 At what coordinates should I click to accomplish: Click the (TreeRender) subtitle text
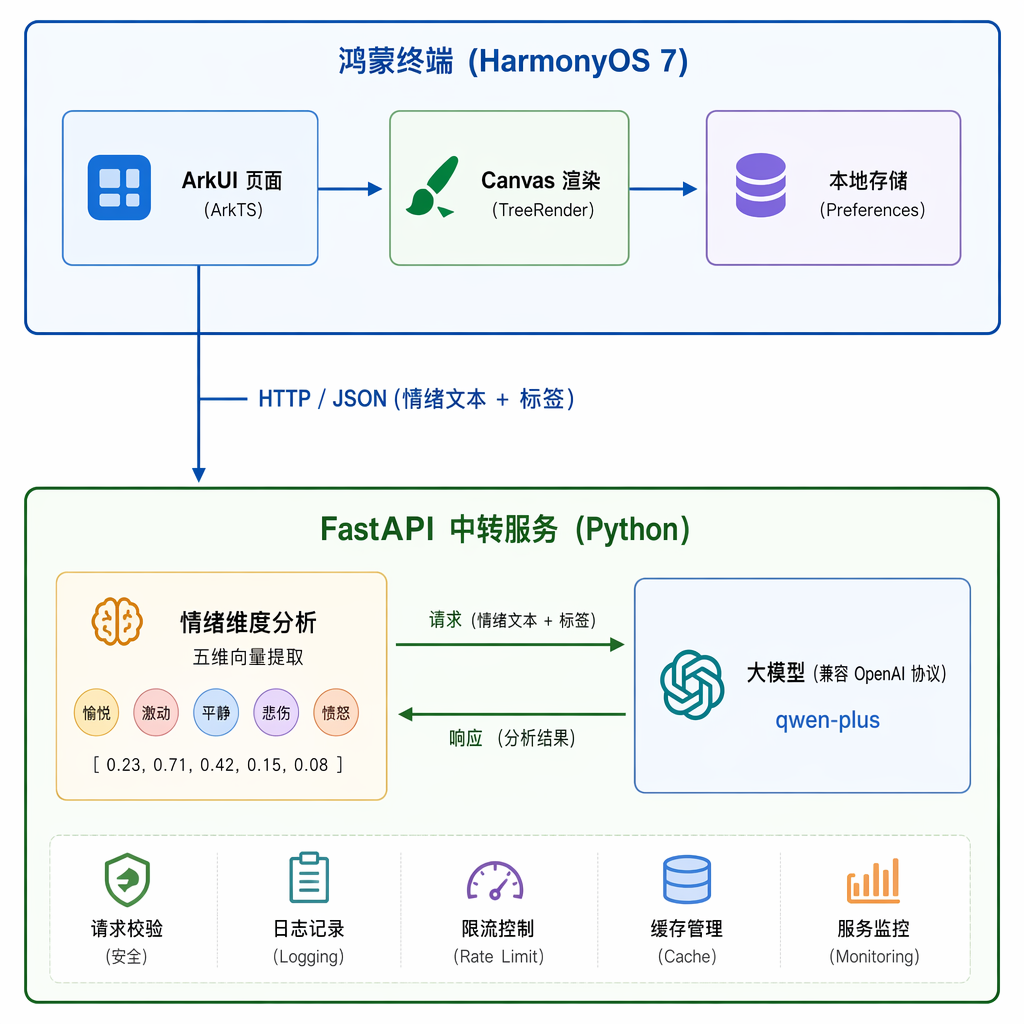click(543, 210)
